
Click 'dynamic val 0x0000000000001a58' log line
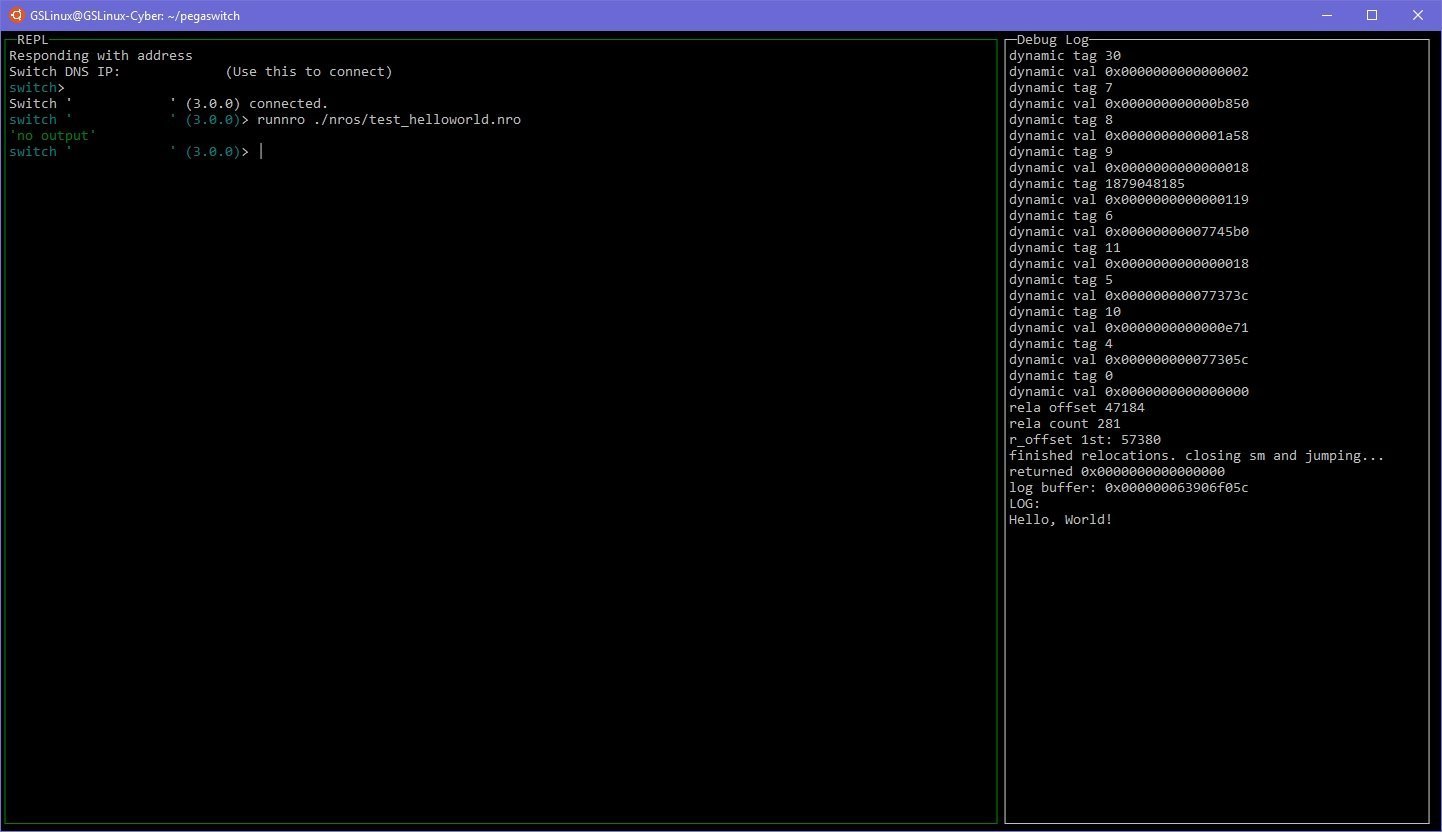point(1129,136)
